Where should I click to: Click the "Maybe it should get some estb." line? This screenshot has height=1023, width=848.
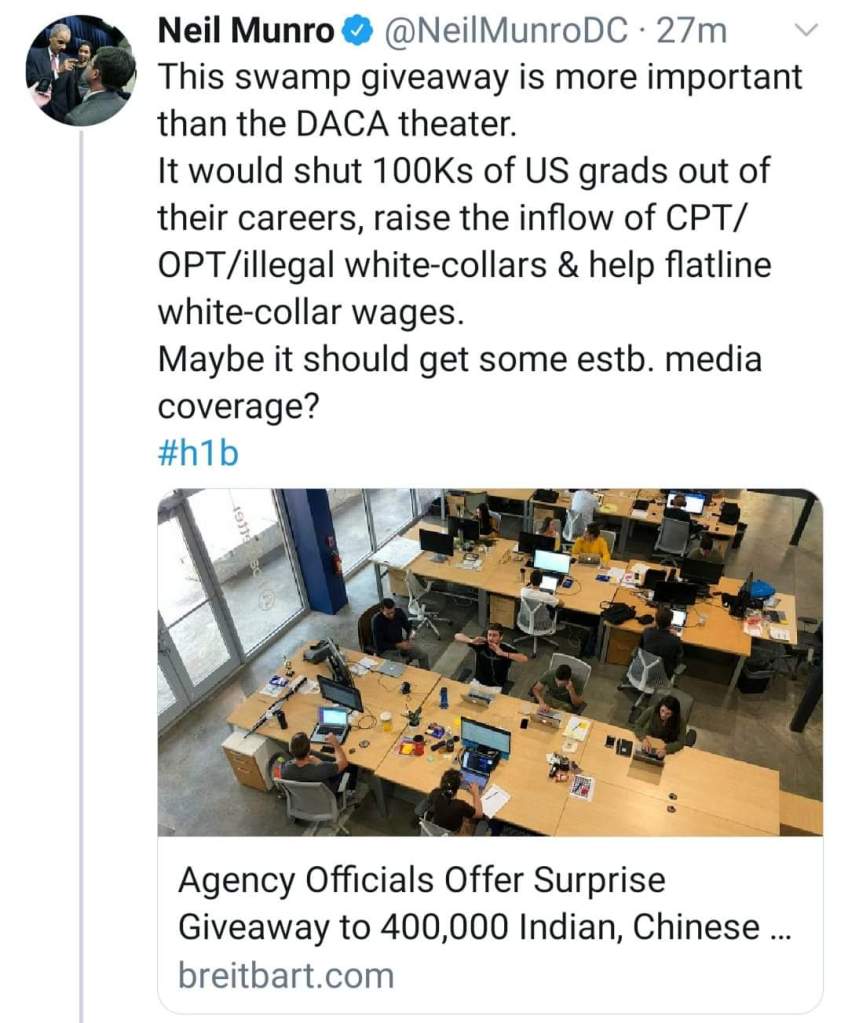coord(459,359)
